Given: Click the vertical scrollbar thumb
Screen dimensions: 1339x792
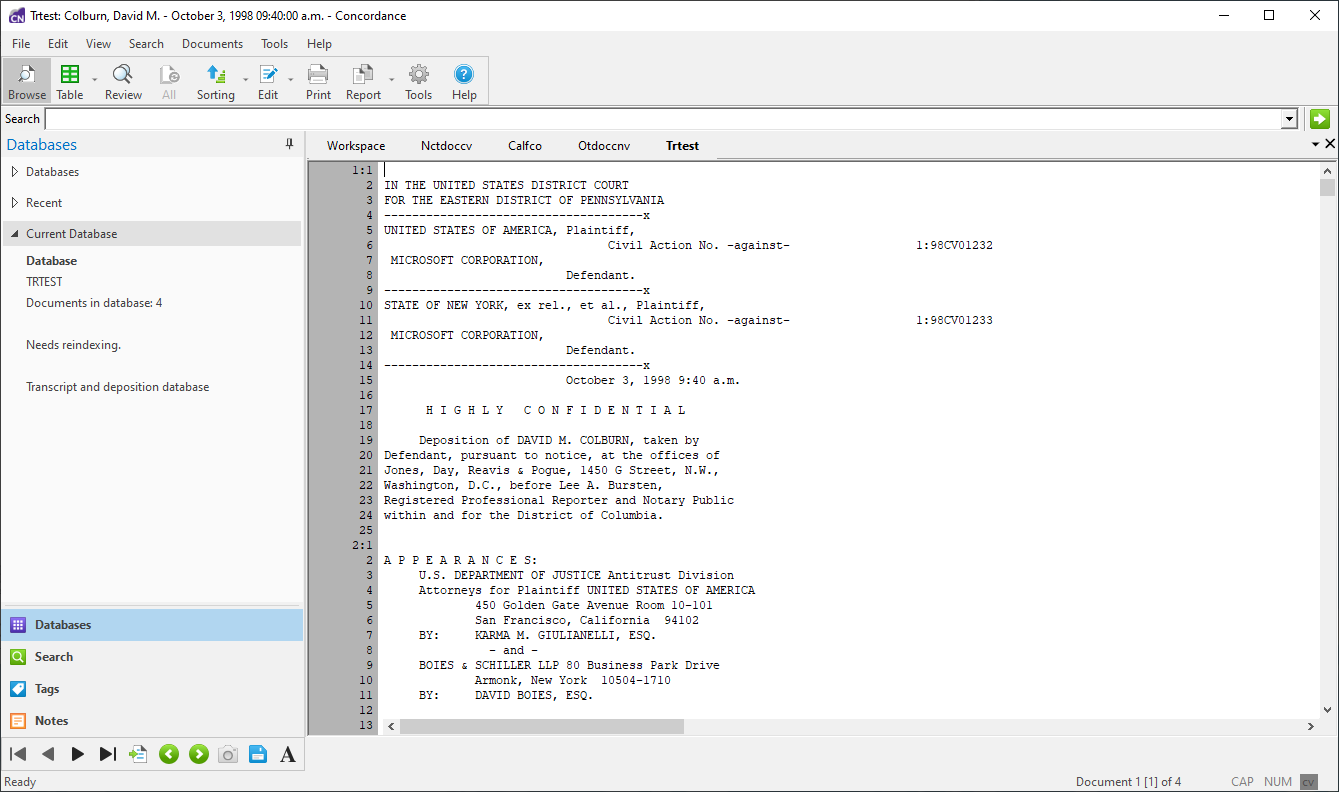Looking at the screenshot, I should (1327, 188).
